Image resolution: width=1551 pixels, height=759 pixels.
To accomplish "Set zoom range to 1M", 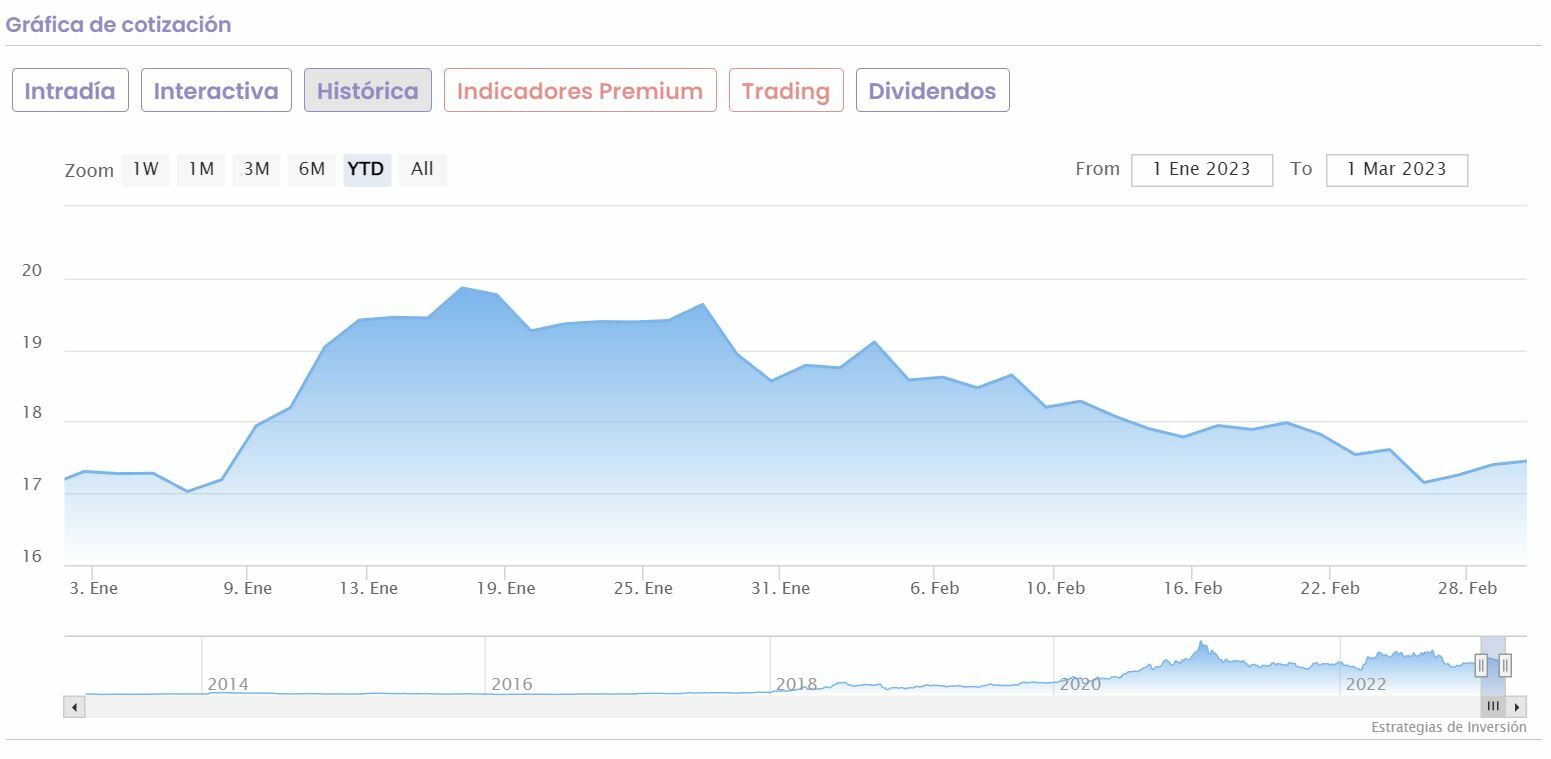I will click(202, 170).
